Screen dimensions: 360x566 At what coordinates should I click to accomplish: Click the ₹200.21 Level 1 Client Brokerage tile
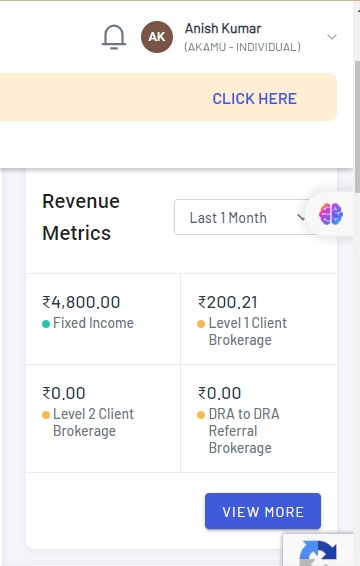pyautogui.click(x=259, y=319)
